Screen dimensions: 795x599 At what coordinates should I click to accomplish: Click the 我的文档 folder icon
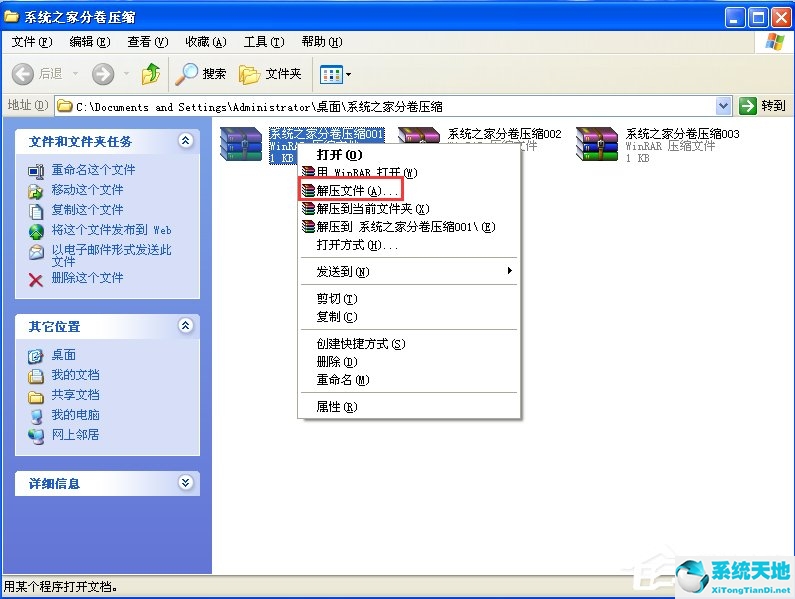35,376
